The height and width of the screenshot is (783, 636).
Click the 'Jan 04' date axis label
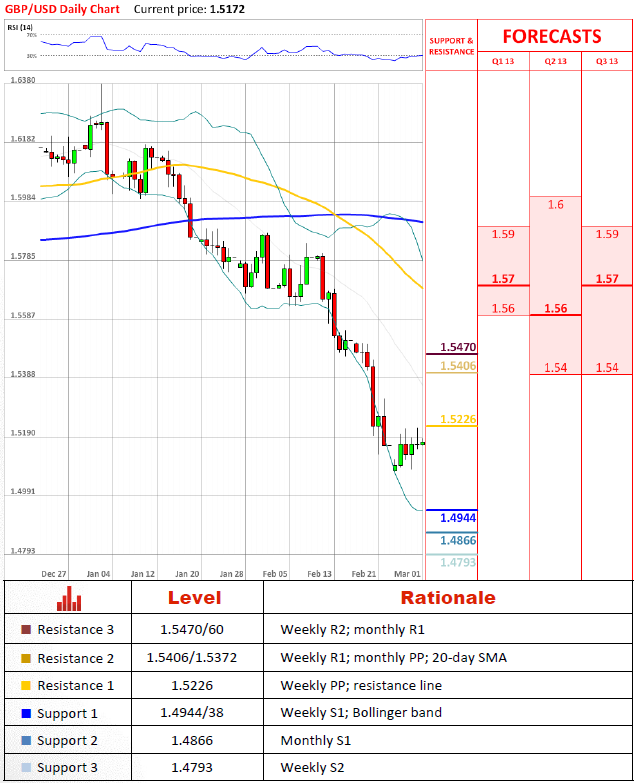[x=98, y=574]
